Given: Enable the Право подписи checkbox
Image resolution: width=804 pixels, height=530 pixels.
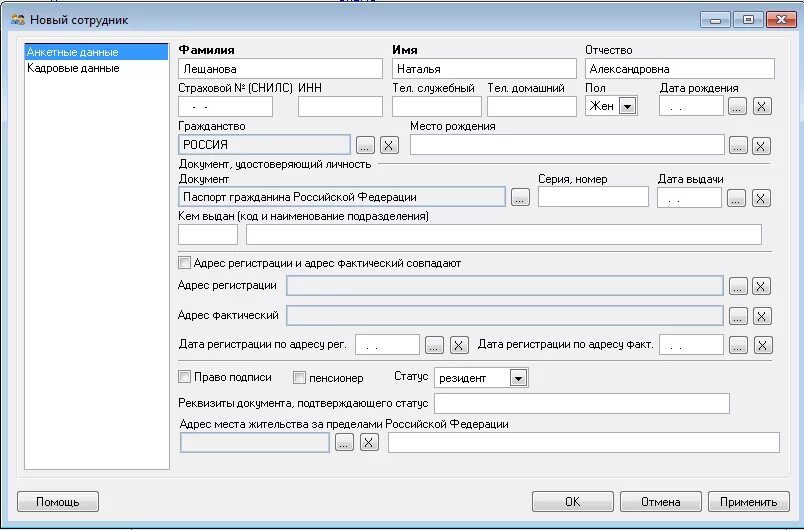Looking at the screenshot, I should coord(184,377).
